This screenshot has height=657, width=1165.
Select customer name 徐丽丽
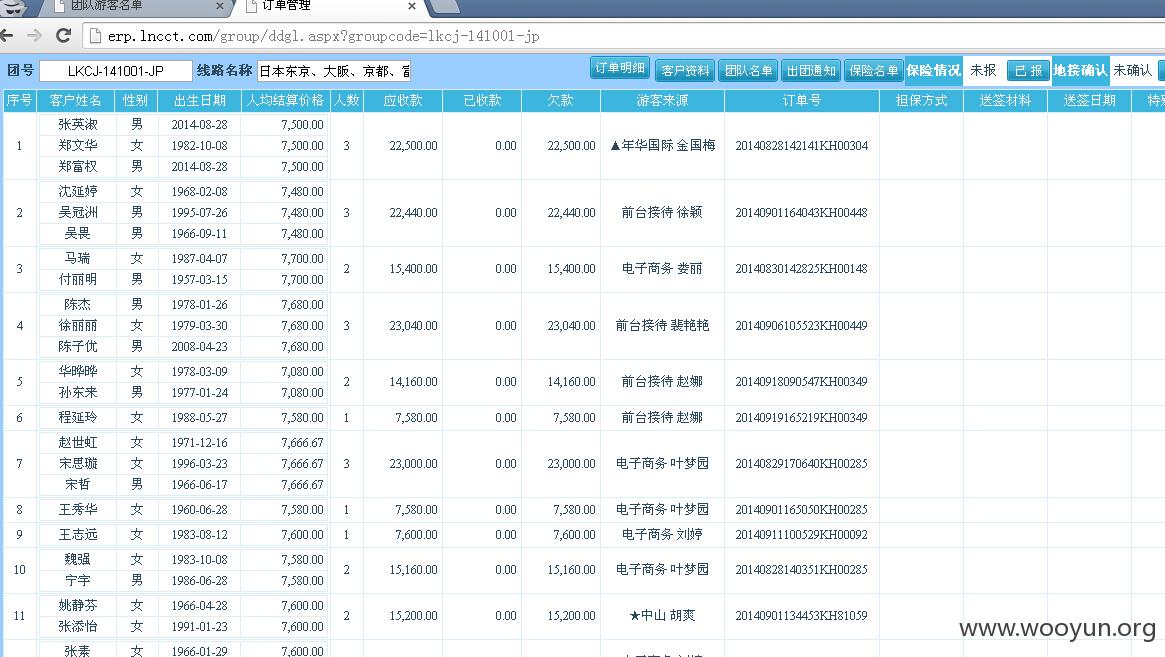[x=77, y=326]
